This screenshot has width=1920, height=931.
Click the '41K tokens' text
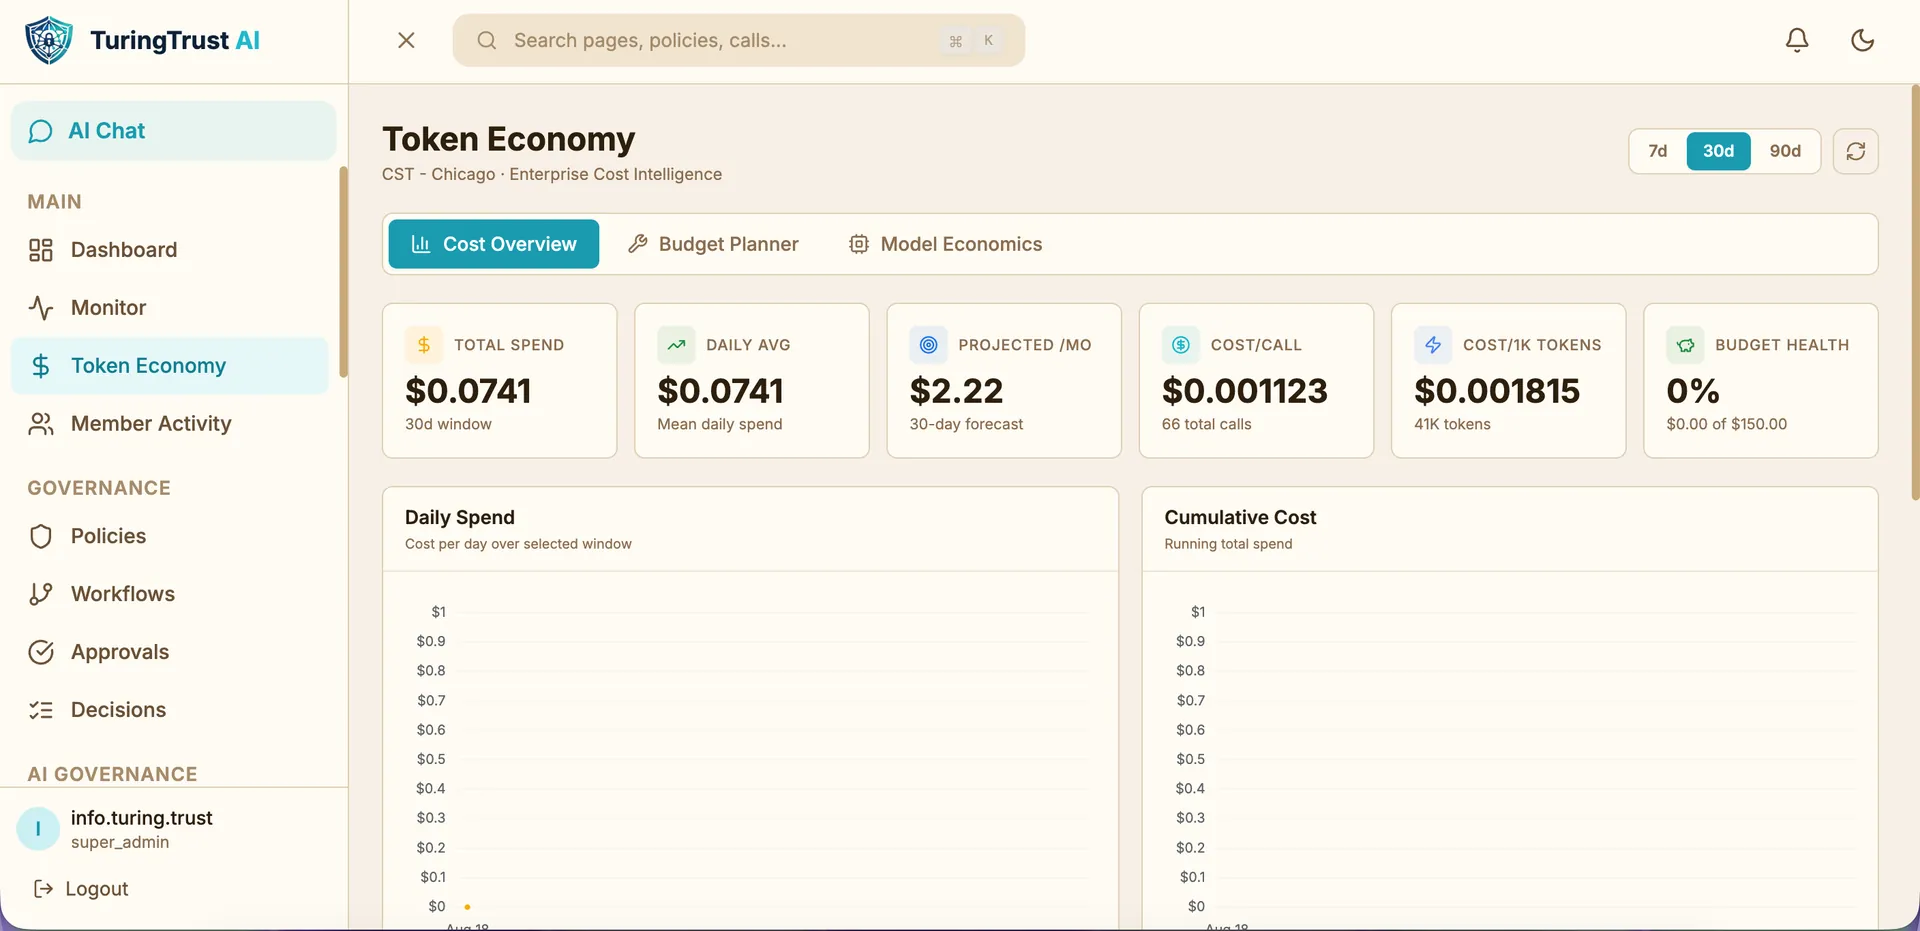1452,424
